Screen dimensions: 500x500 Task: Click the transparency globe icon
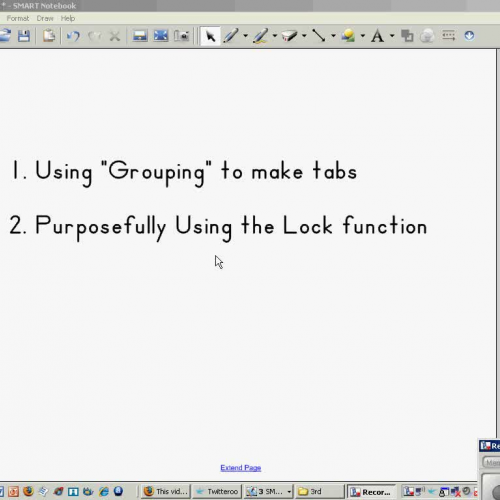tap(427, 36)
